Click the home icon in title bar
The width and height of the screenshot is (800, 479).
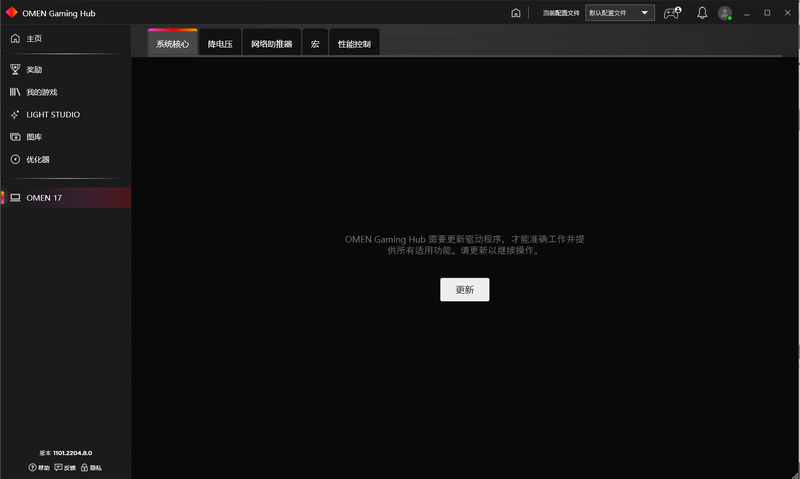[515, 13]
